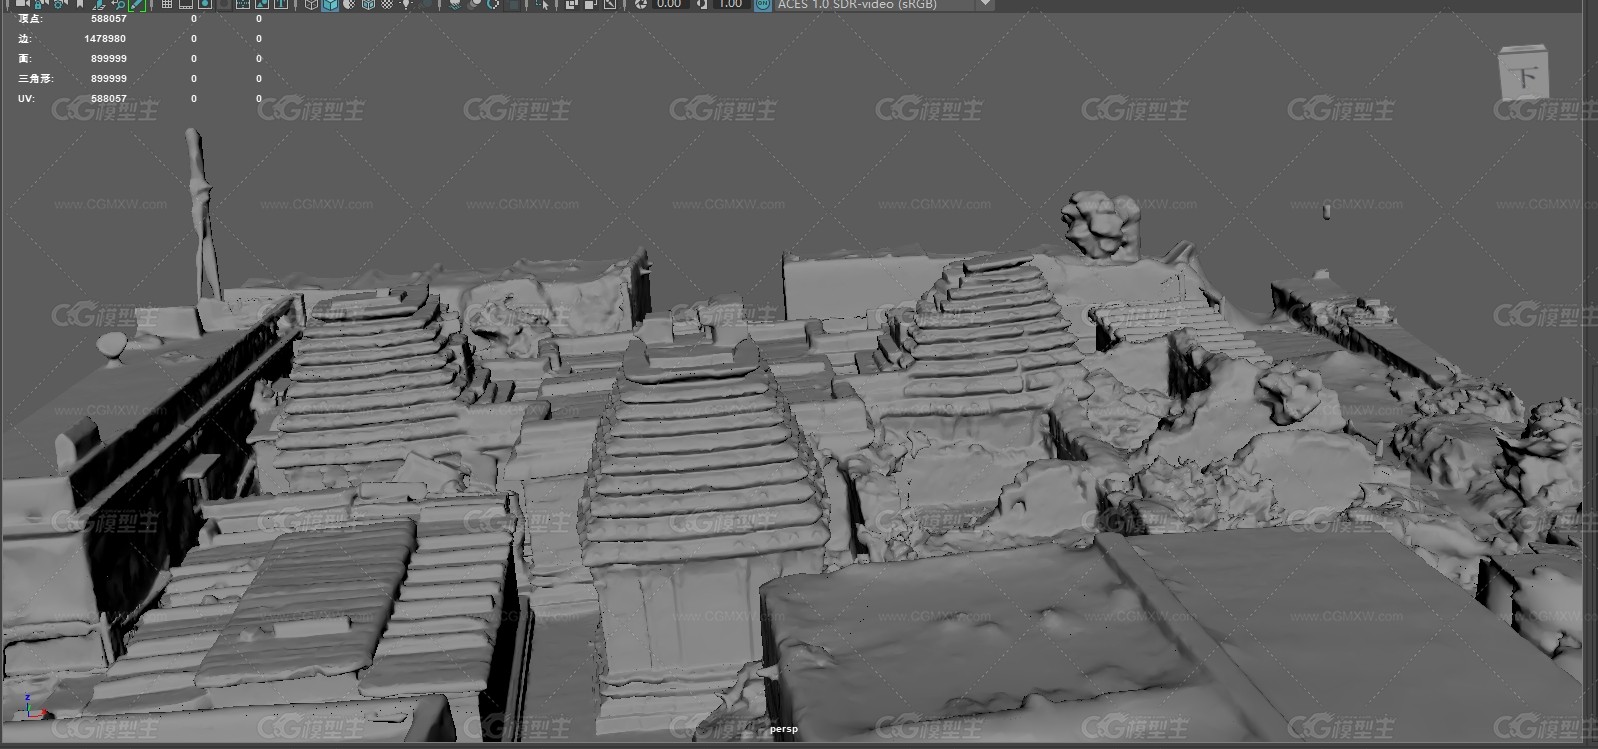Image resolution: width=1598 pixels, height=749 pixels.
Task: Click the Multisample Anti-aliasing icon
Action: coord(493,5)
